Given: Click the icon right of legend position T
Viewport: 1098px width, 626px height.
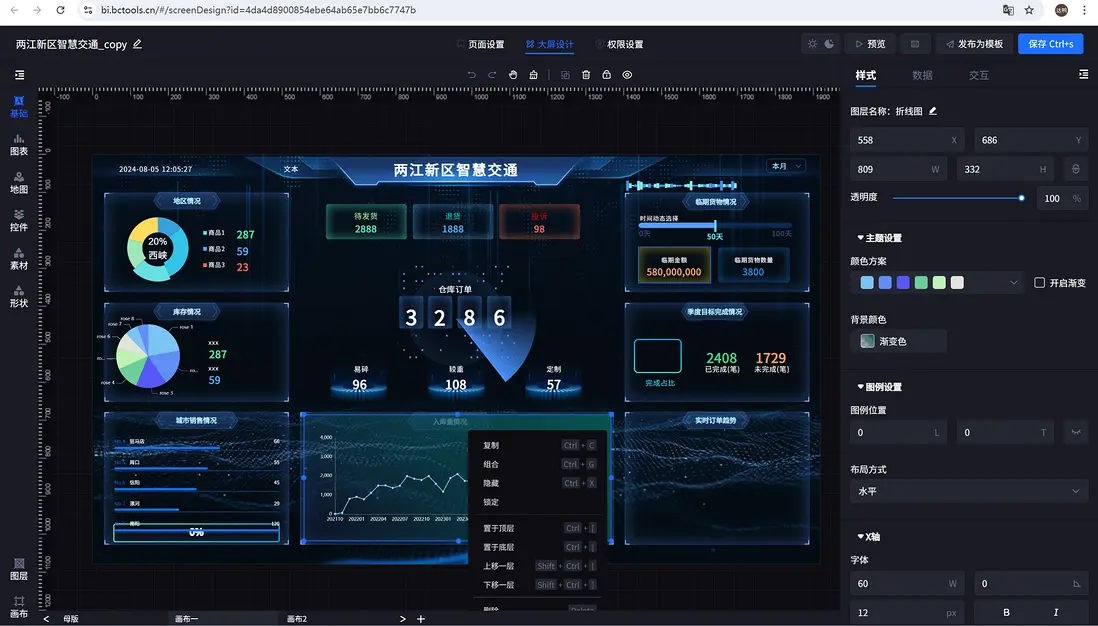Looking at the screenshot, I should tap(1076, 432).
